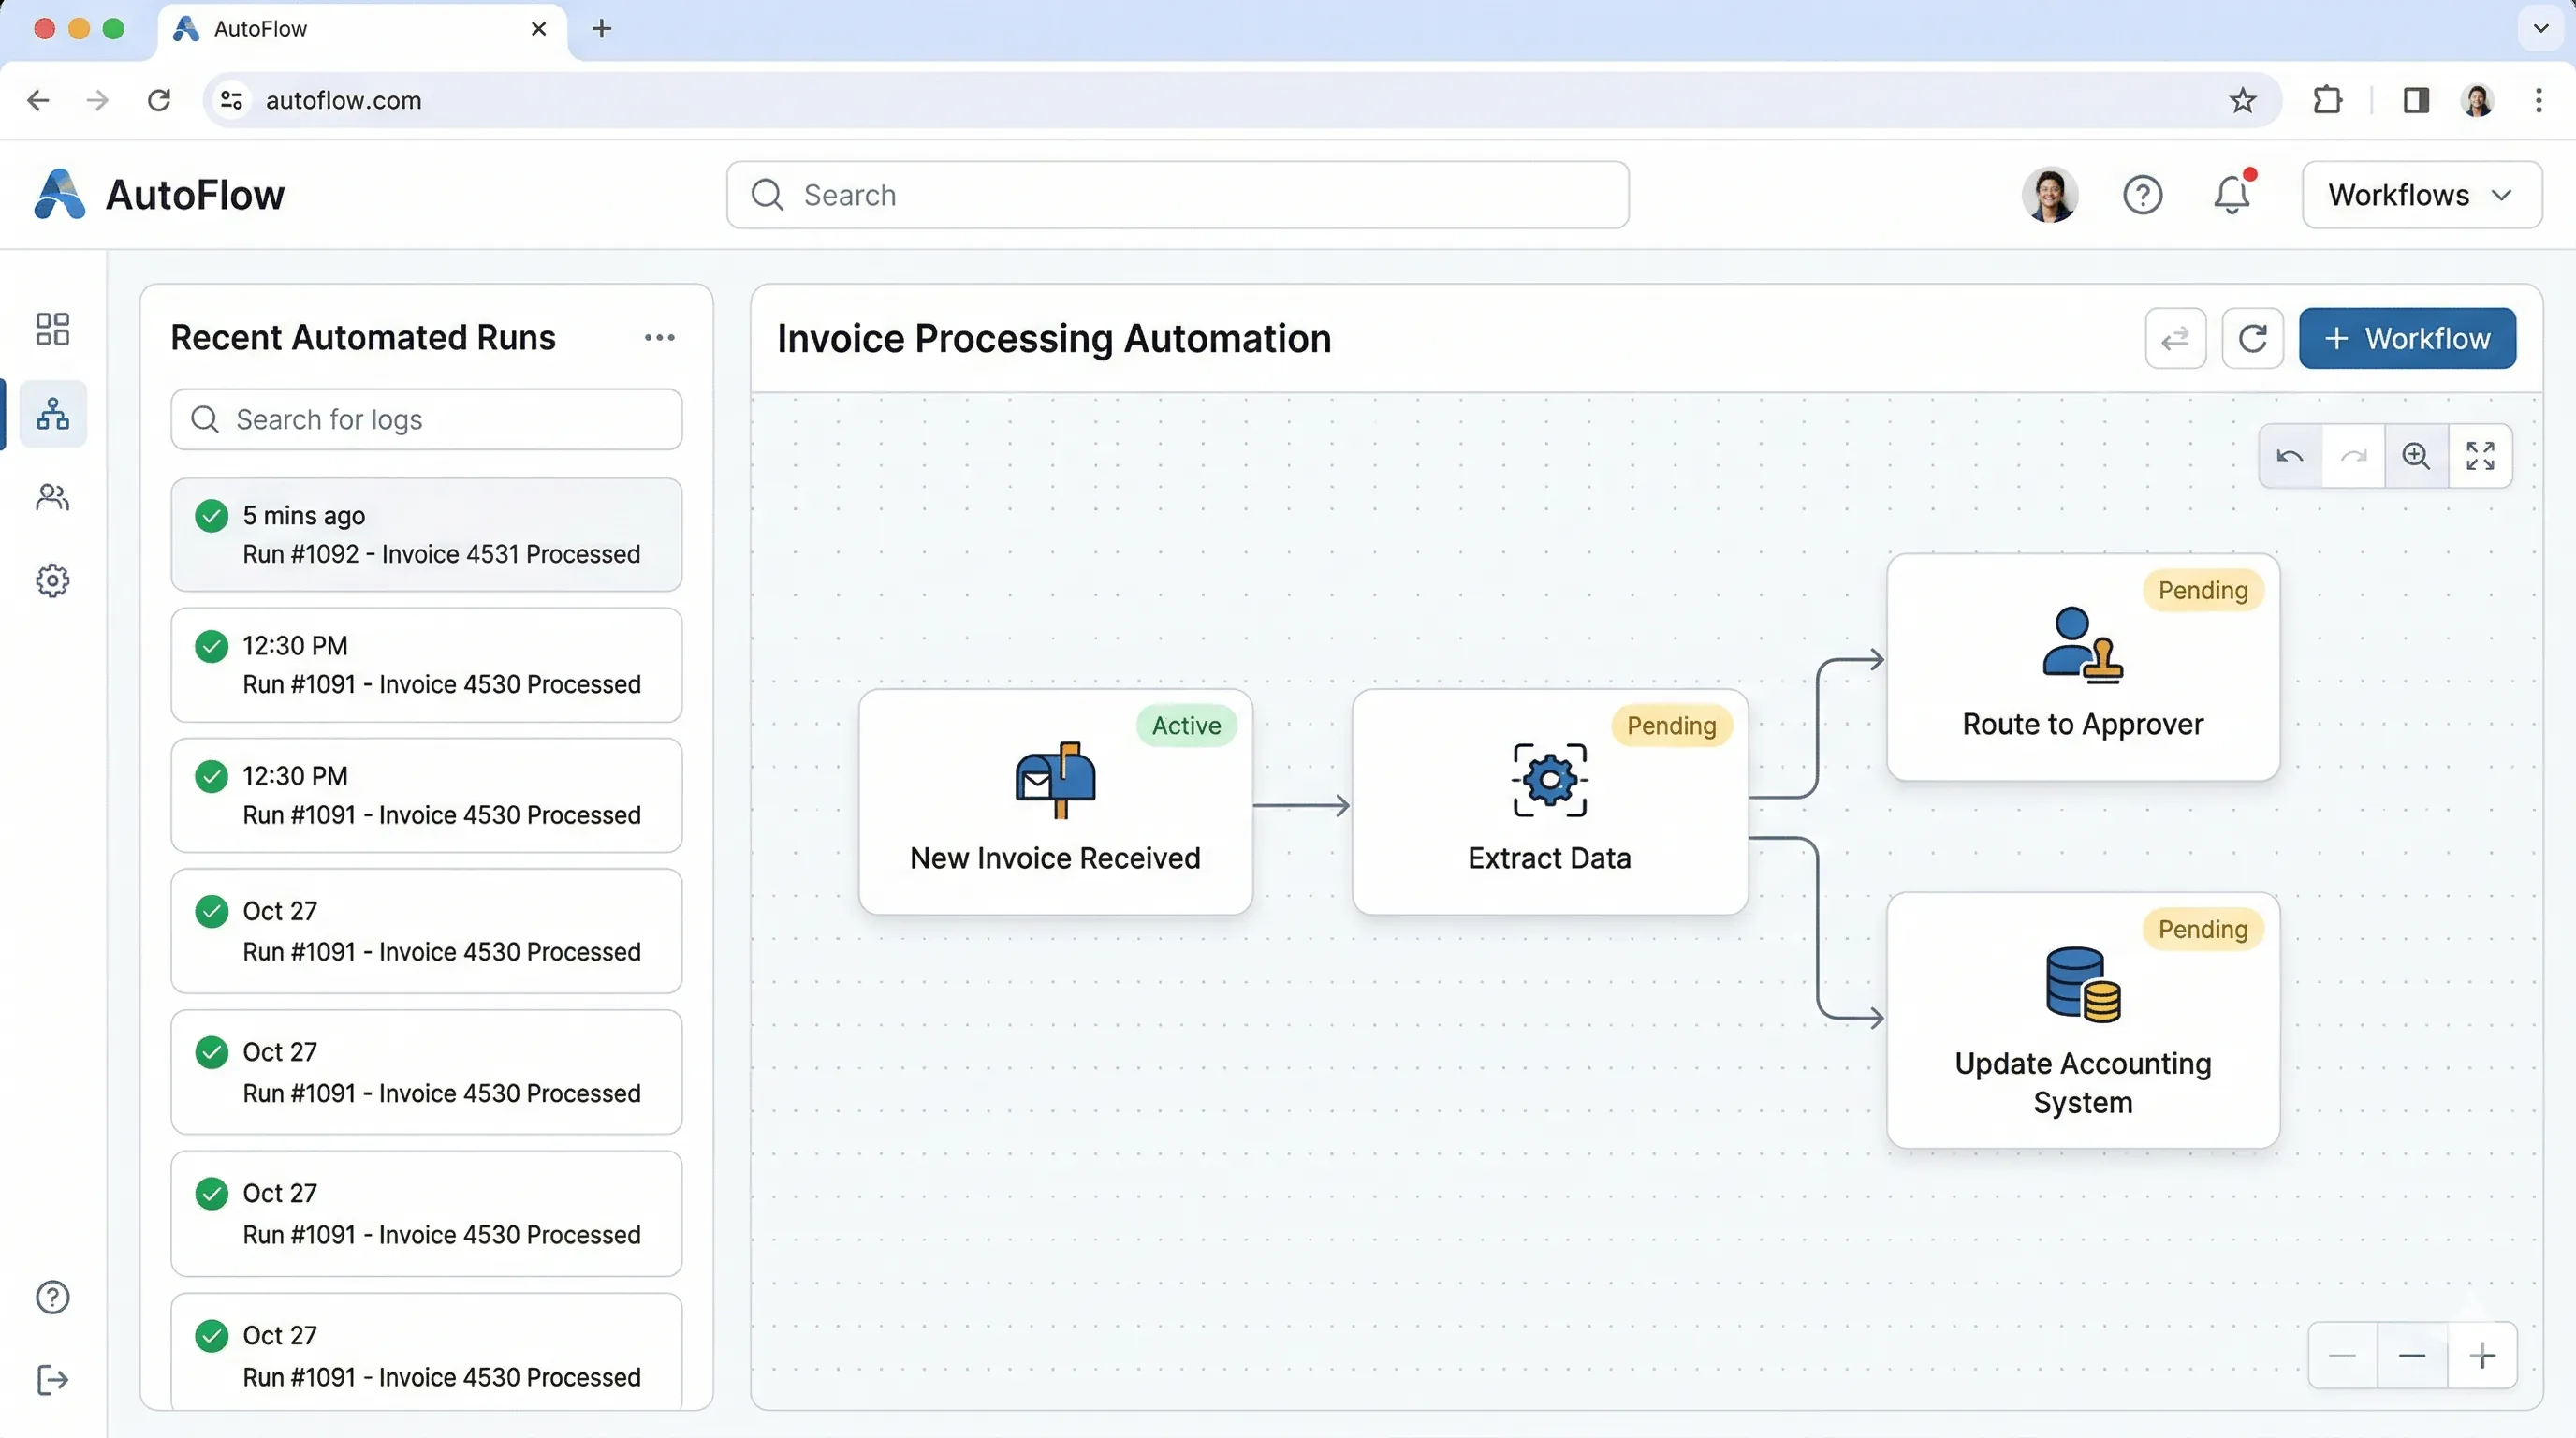
Task: Refresh the workflow canvas
Action: coord(2252,338)
